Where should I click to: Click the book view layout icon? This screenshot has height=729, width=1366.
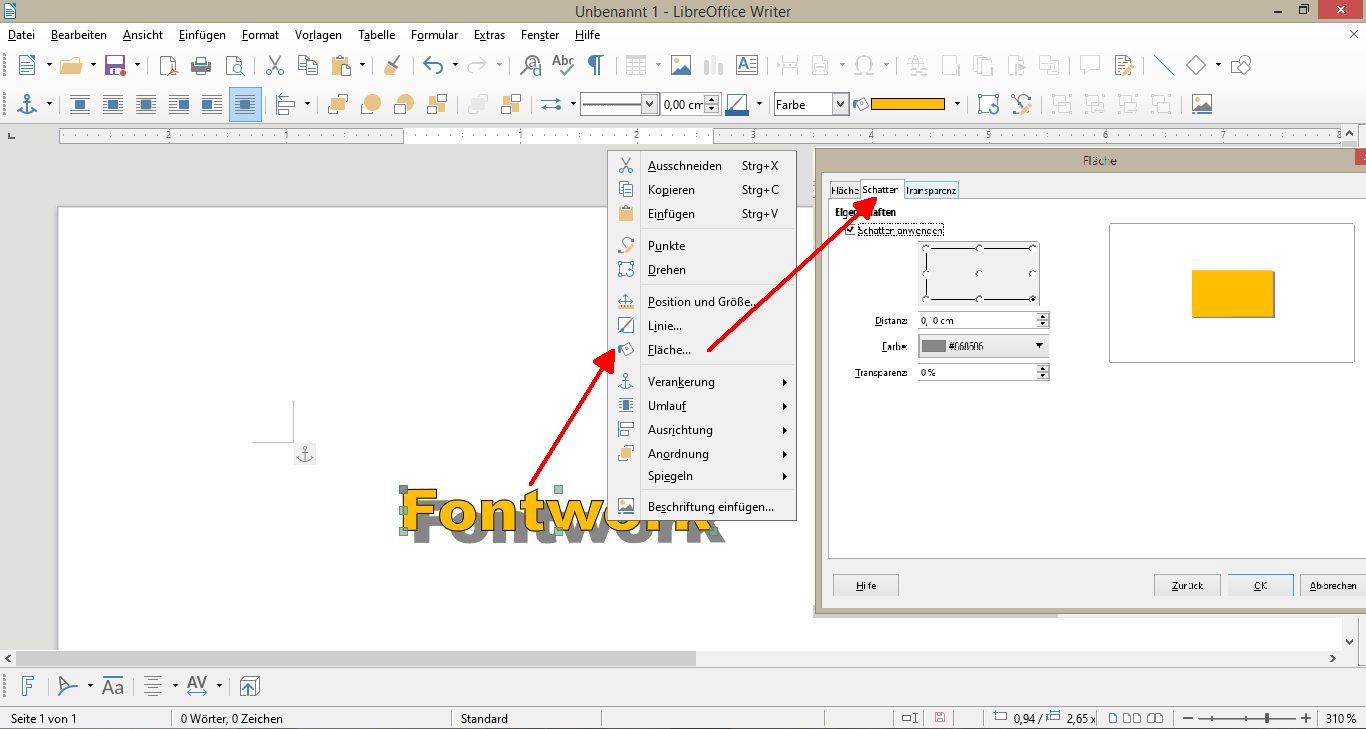point(1155,718)
